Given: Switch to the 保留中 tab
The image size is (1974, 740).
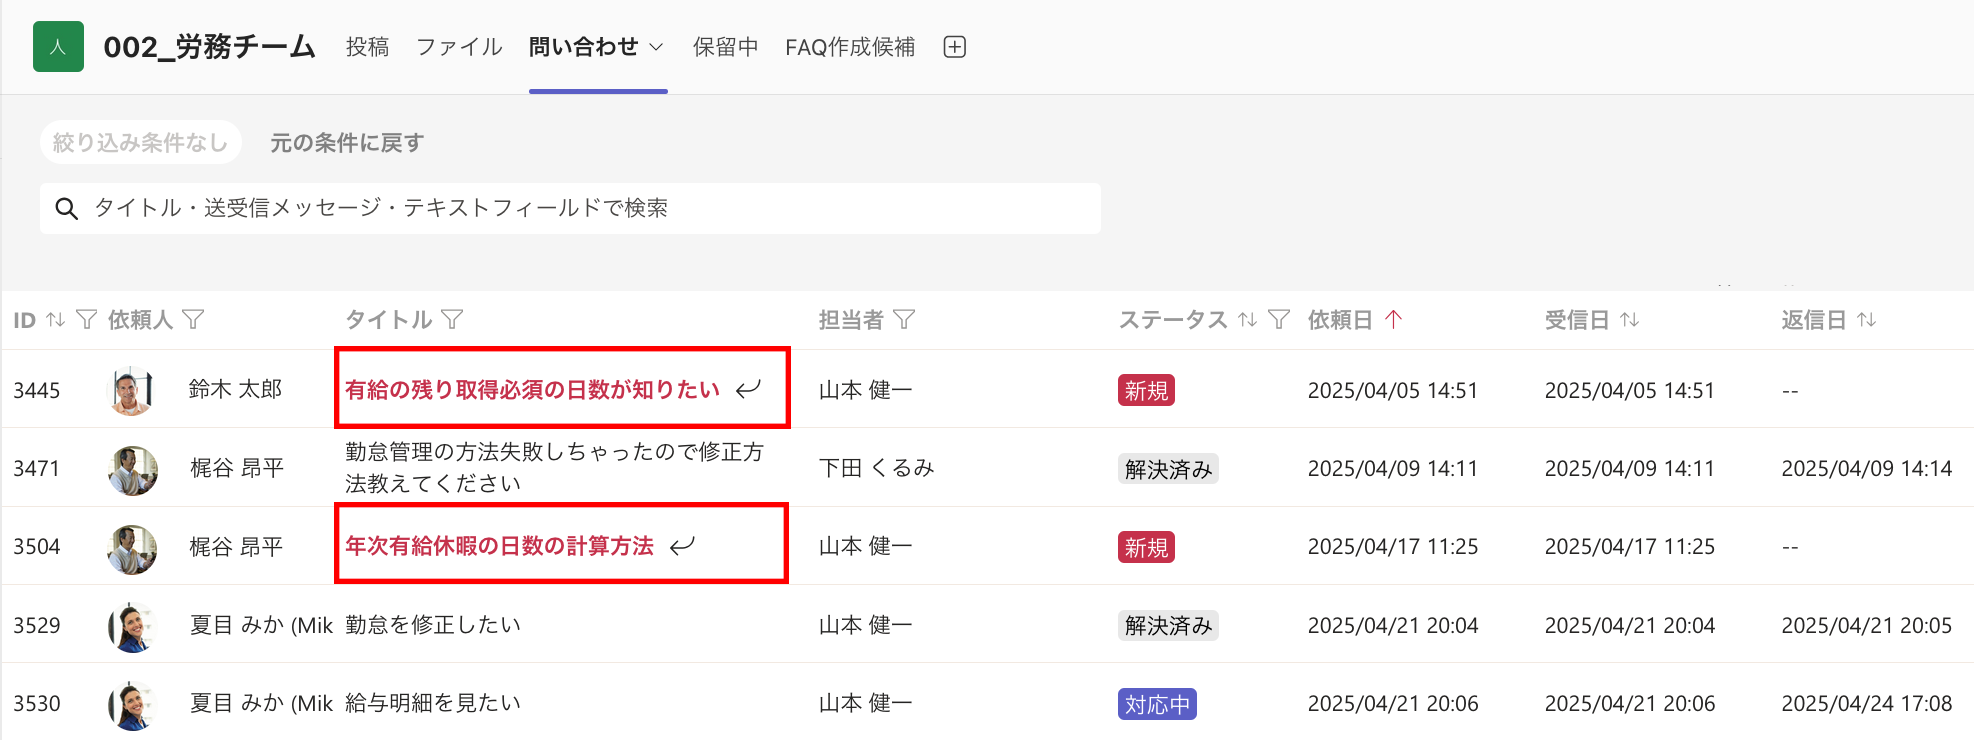Looking at the screenshot, I should click(x=725, y=47).
